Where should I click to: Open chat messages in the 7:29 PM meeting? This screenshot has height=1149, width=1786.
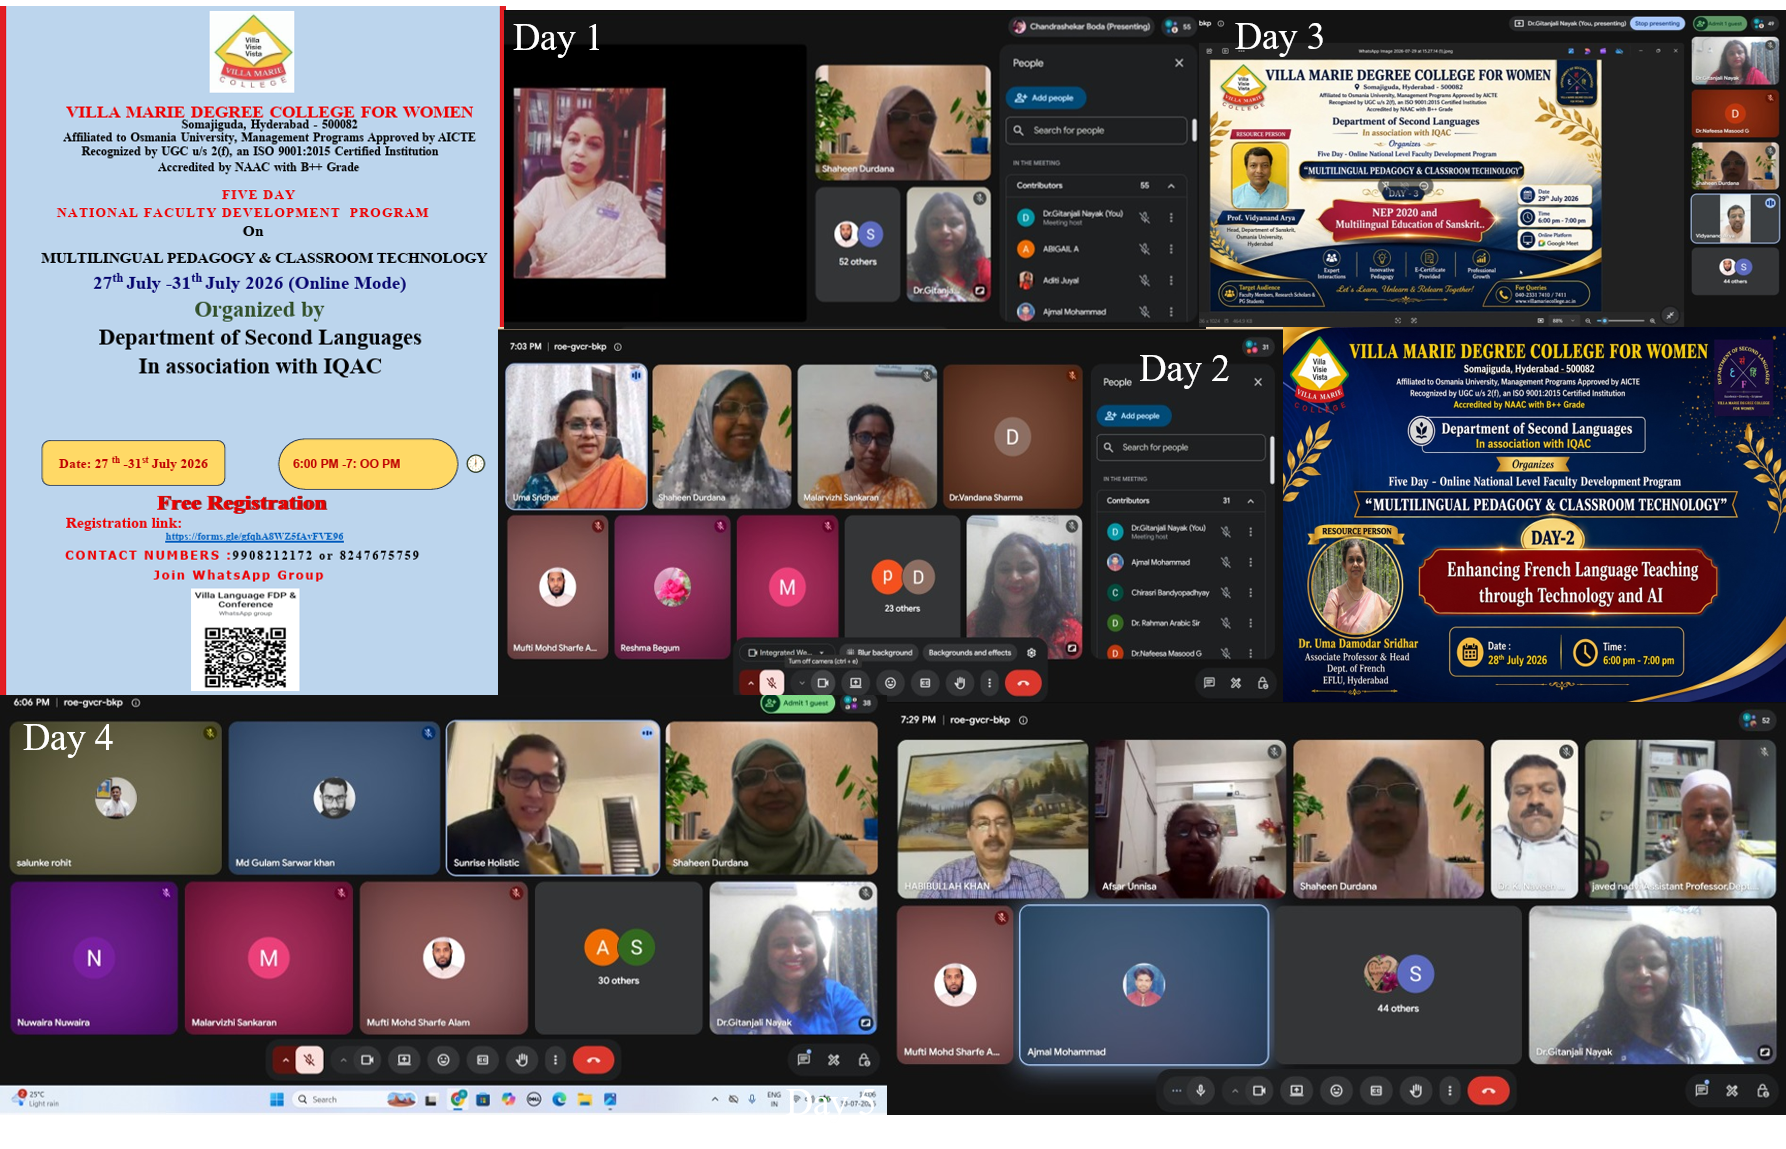pos(1701,1090)
